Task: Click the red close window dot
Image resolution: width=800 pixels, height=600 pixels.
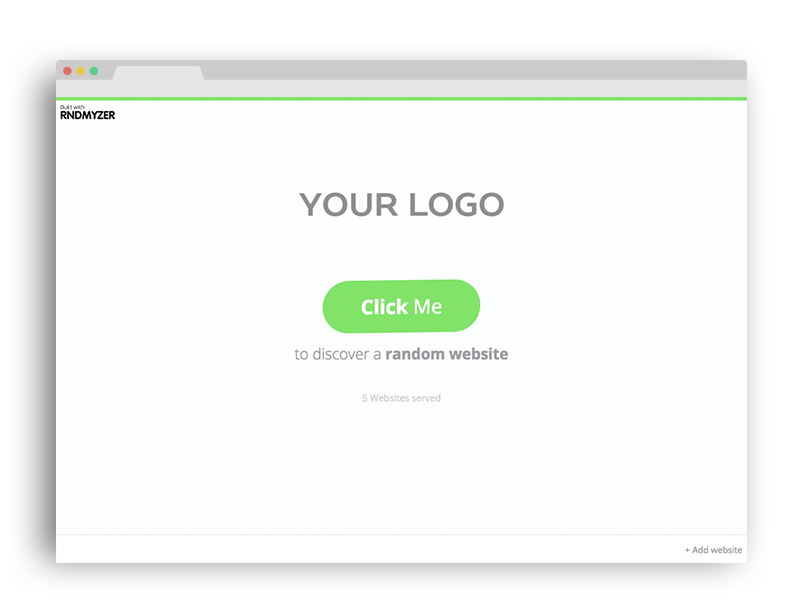Action: tap(67, 71)
